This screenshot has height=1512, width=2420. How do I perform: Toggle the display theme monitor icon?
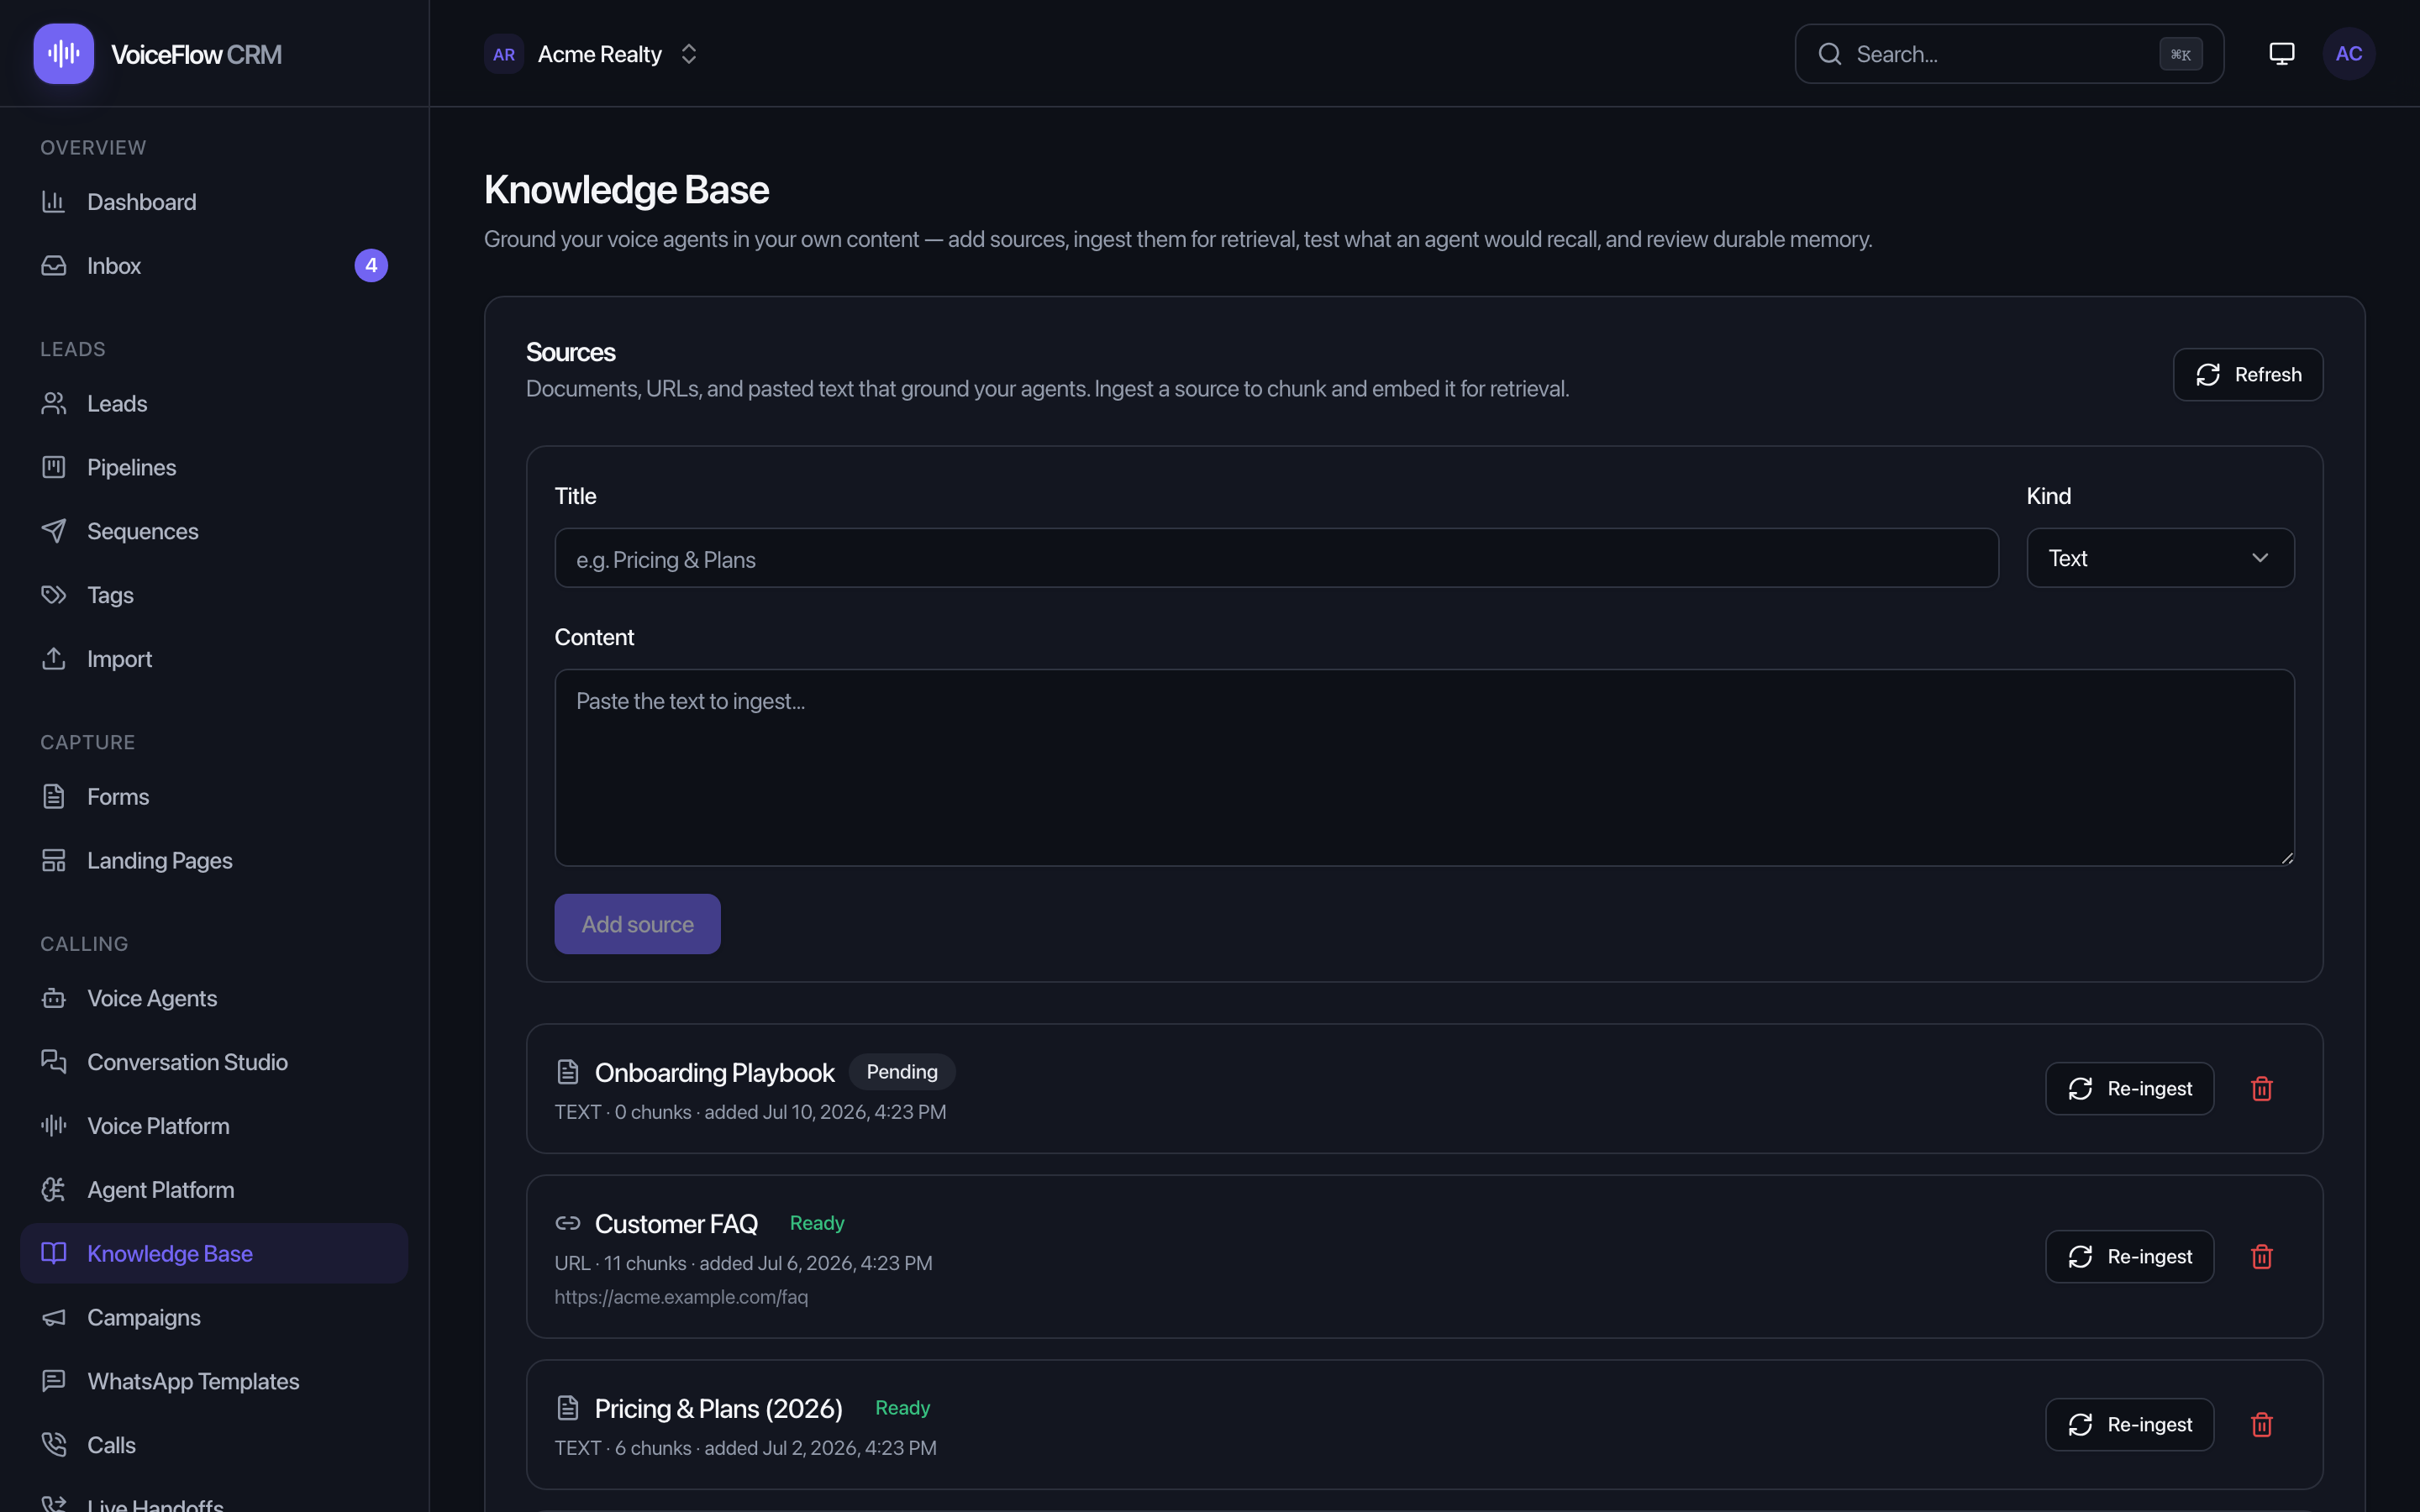pyautogui.click(x=2282, y=54)
